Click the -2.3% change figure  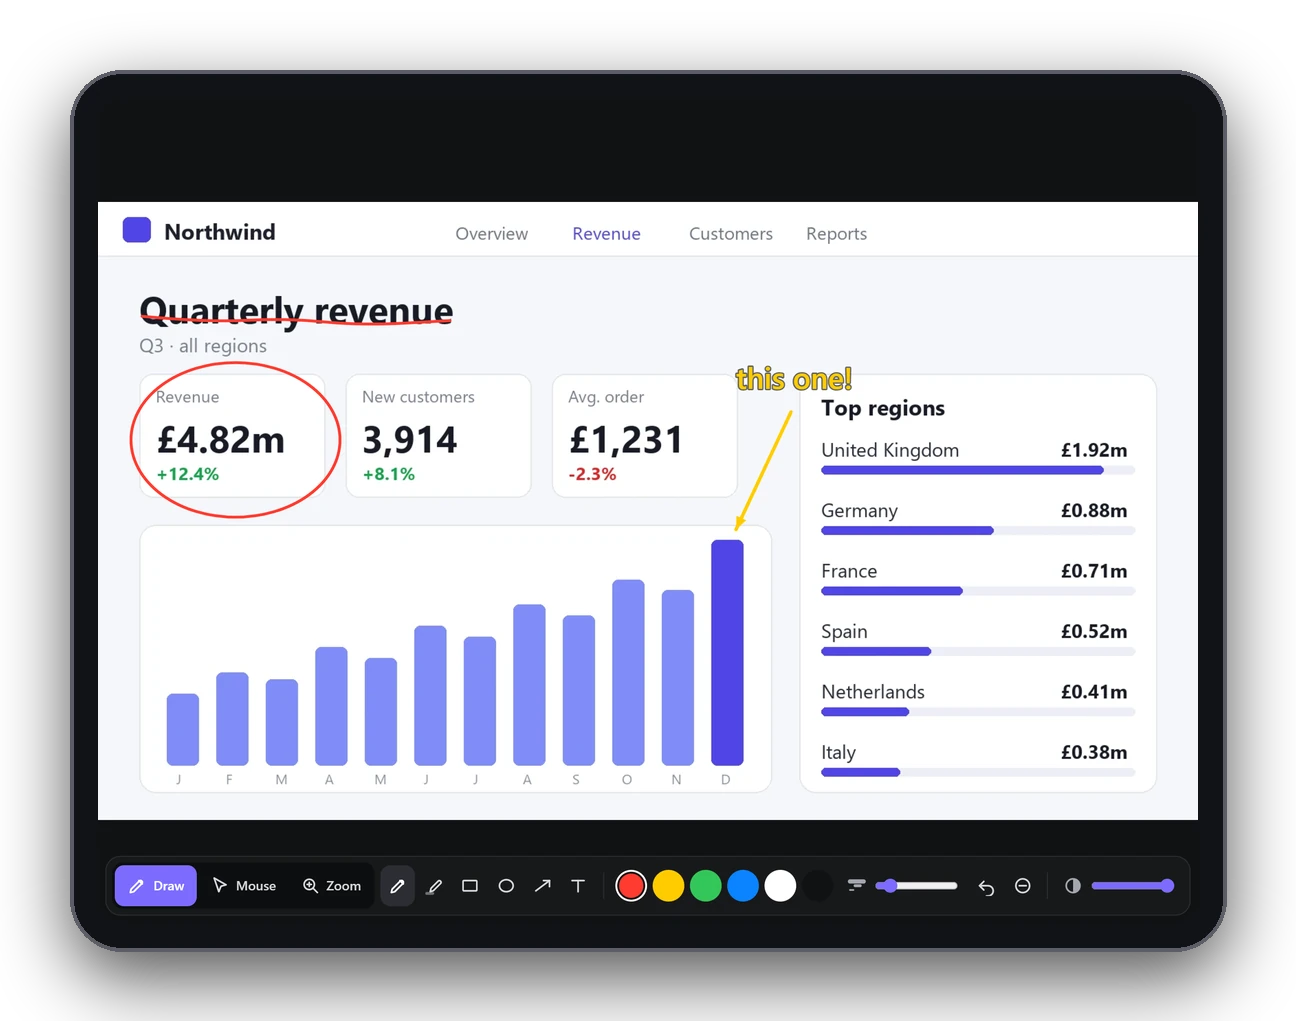point(592,474)
